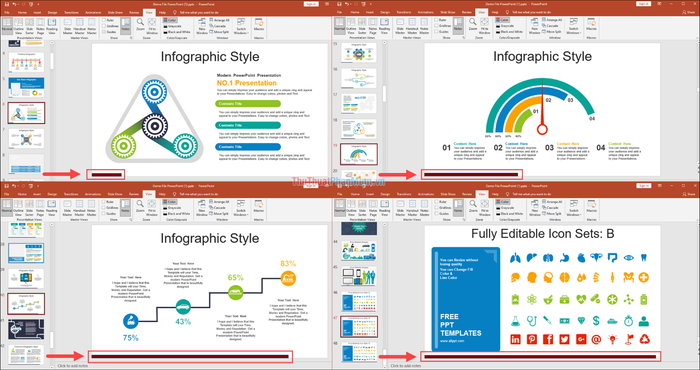This screenshot has height=370, width=700.
Task: Open Show group dialog launcher, bottom-right window
Action: (x=464, y=220)
